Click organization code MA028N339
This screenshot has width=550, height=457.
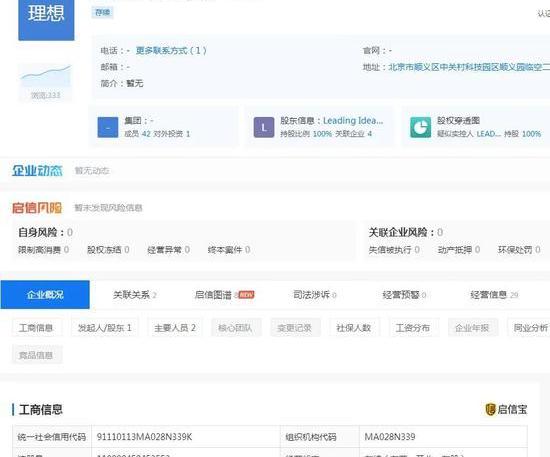pos(390,437)
